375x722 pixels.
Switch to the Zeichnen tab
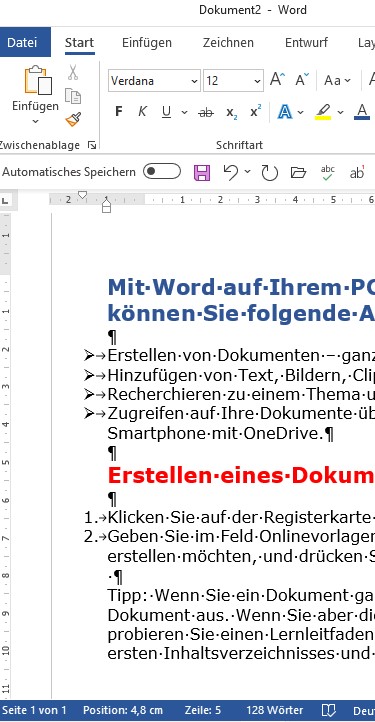tap(228, 43)
